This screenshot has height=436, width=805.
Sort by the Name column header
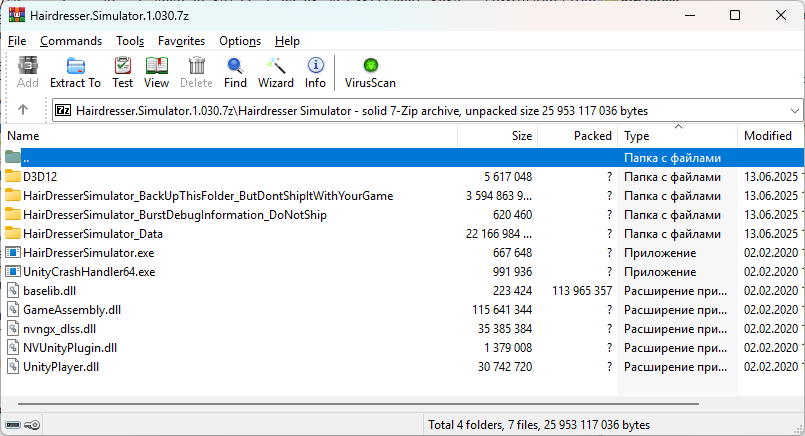coord(229,136)
